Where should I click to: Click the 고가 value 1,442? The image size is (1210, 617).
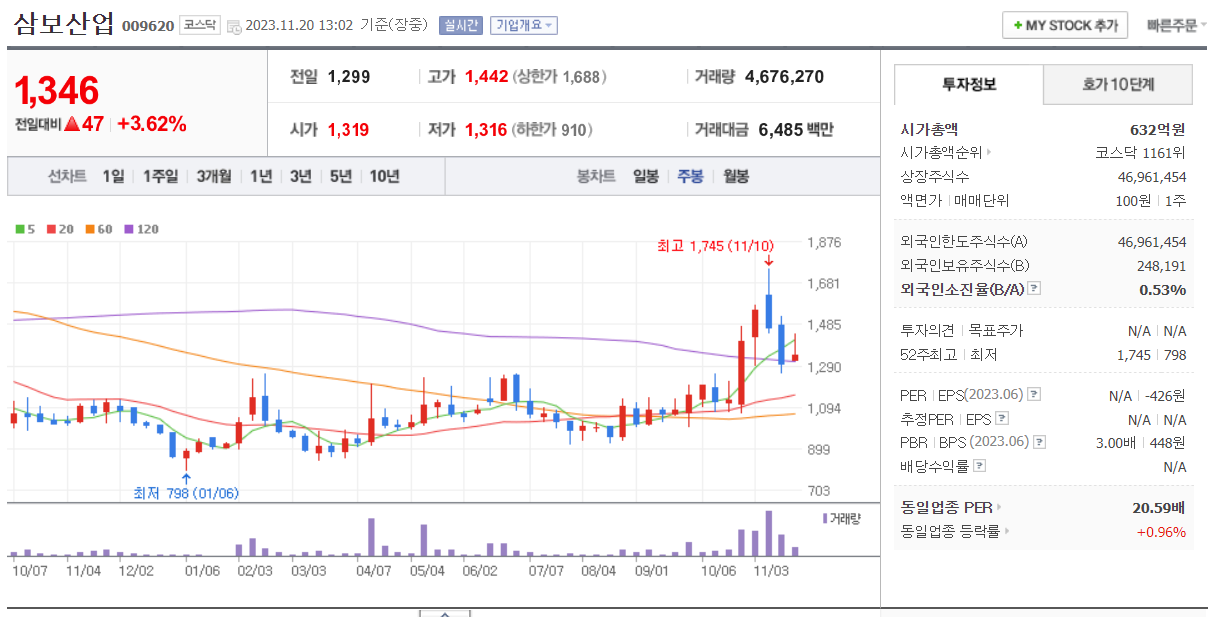487,77
